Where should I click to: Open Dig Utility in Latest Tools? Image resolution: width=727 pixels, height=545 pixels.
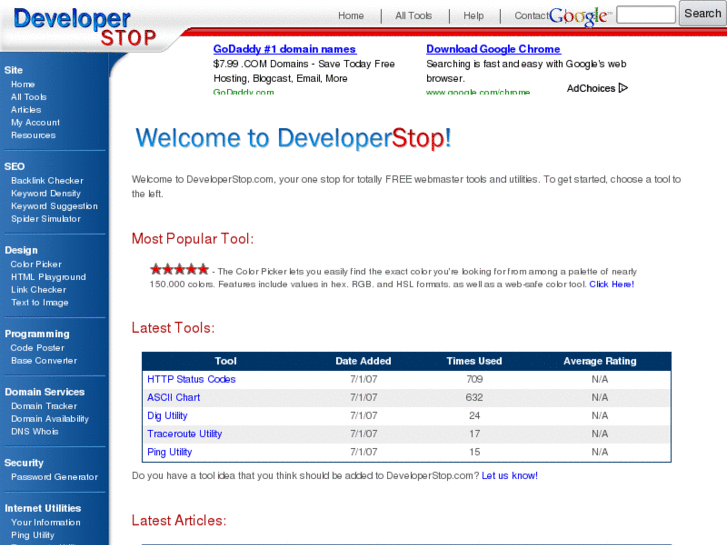coord(167,416)
